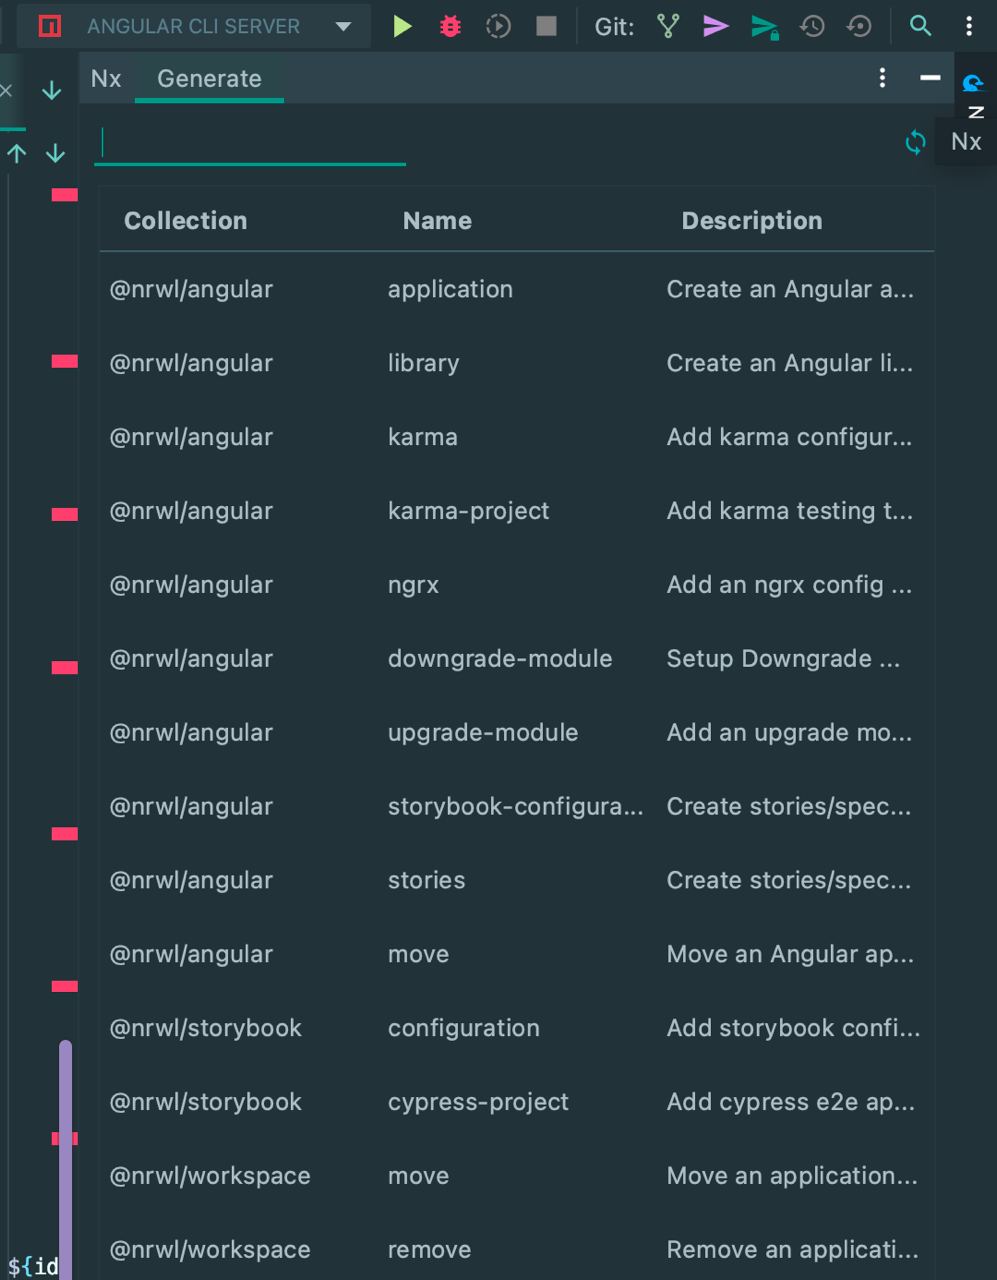This screenshot has height=1280, width=997.
Task: Refresh the generators list
Action: [915, 143]
